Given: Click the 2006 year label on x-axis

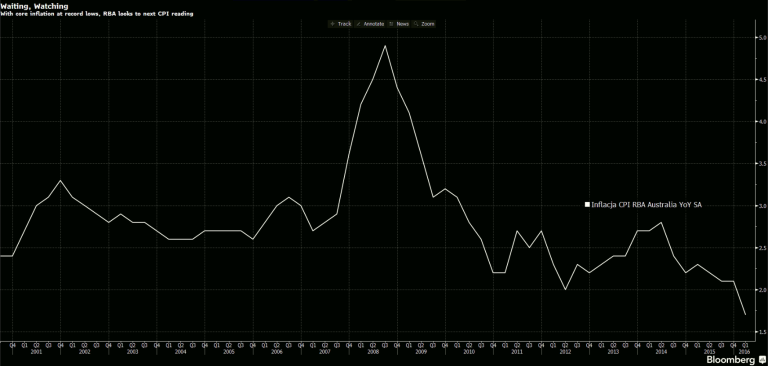Looking at the screenshot, I should tap(276, 351).
